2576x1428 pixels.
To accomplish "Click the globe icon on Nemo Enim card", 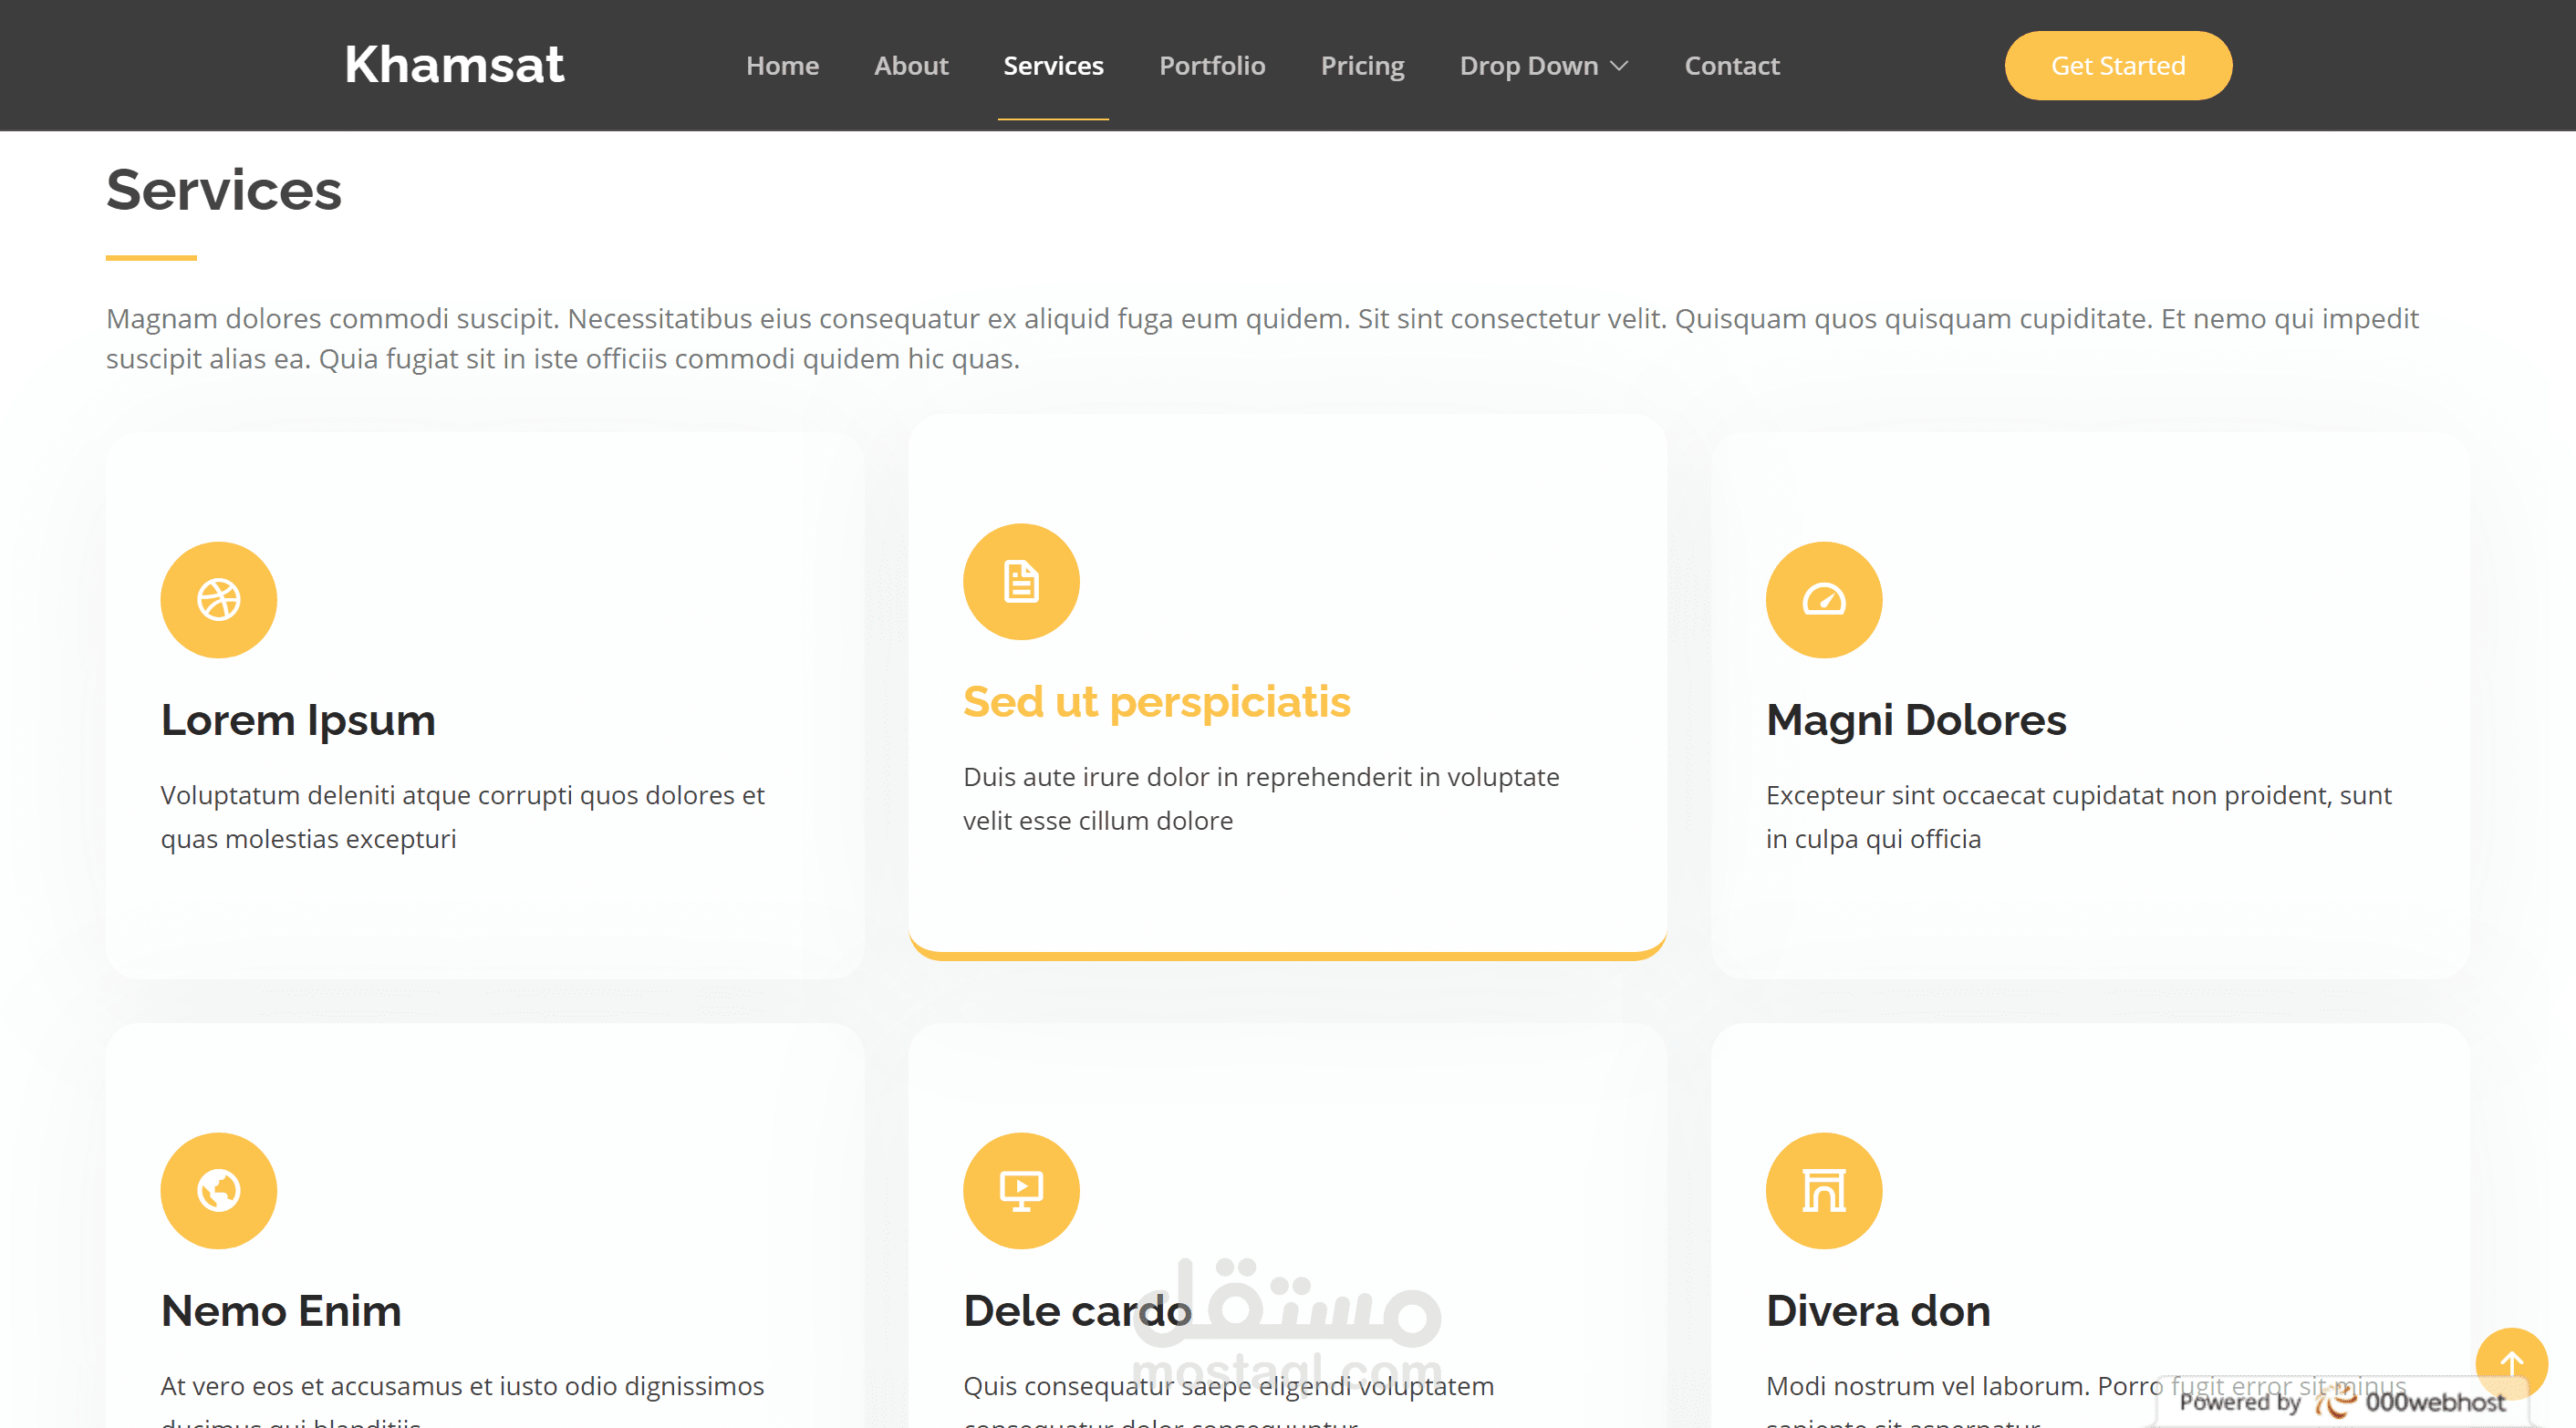I will coord(218,1190).
